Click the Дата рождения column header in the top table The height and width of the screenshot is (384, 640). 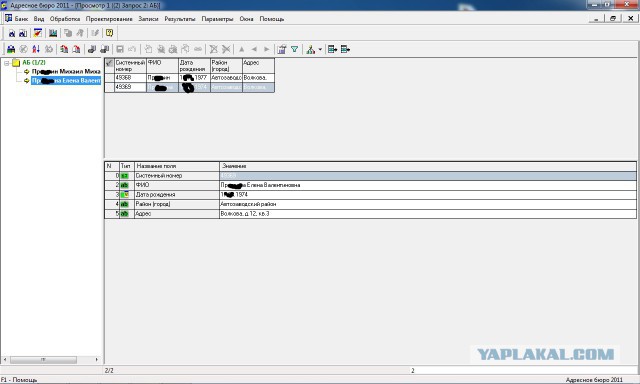point(194,66)
